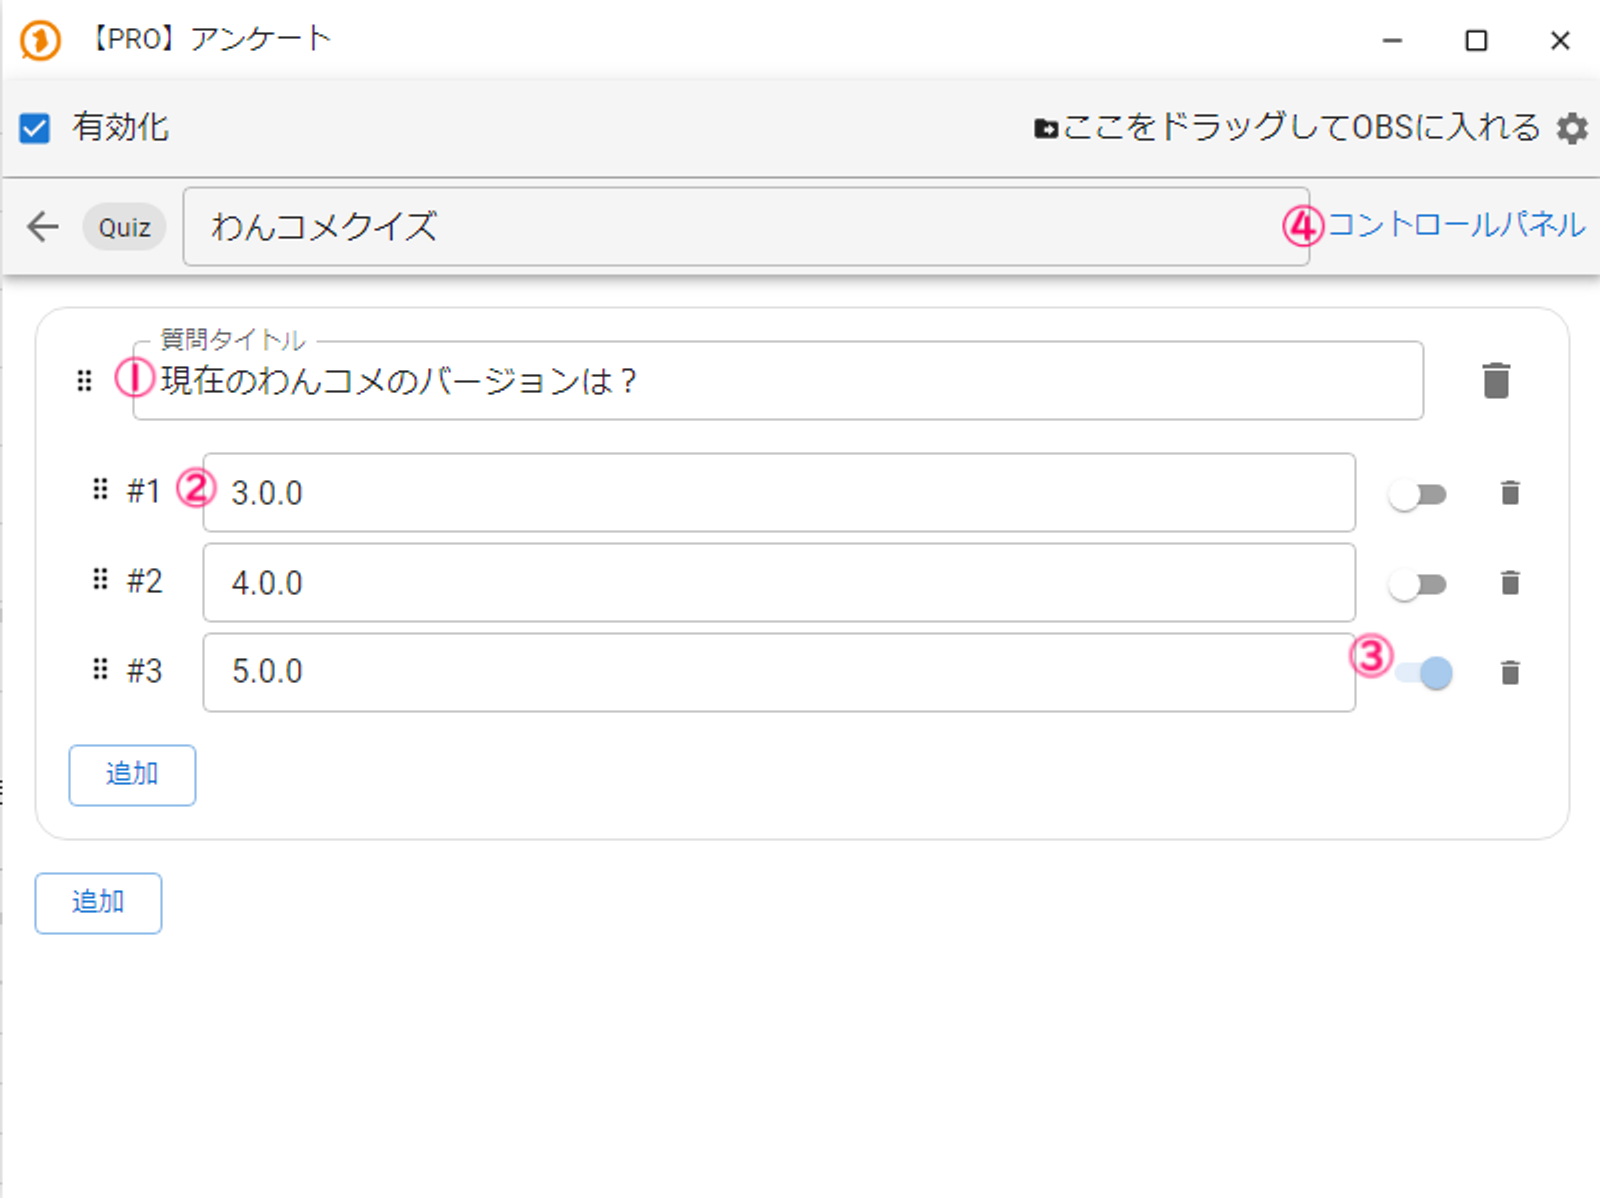Image resolution: width=1600 pixels, height=1198 pixels.
Task: Disable the correct-answer switch for 5.0.0
Action: pyautogui.click(x=1424, y=673)
